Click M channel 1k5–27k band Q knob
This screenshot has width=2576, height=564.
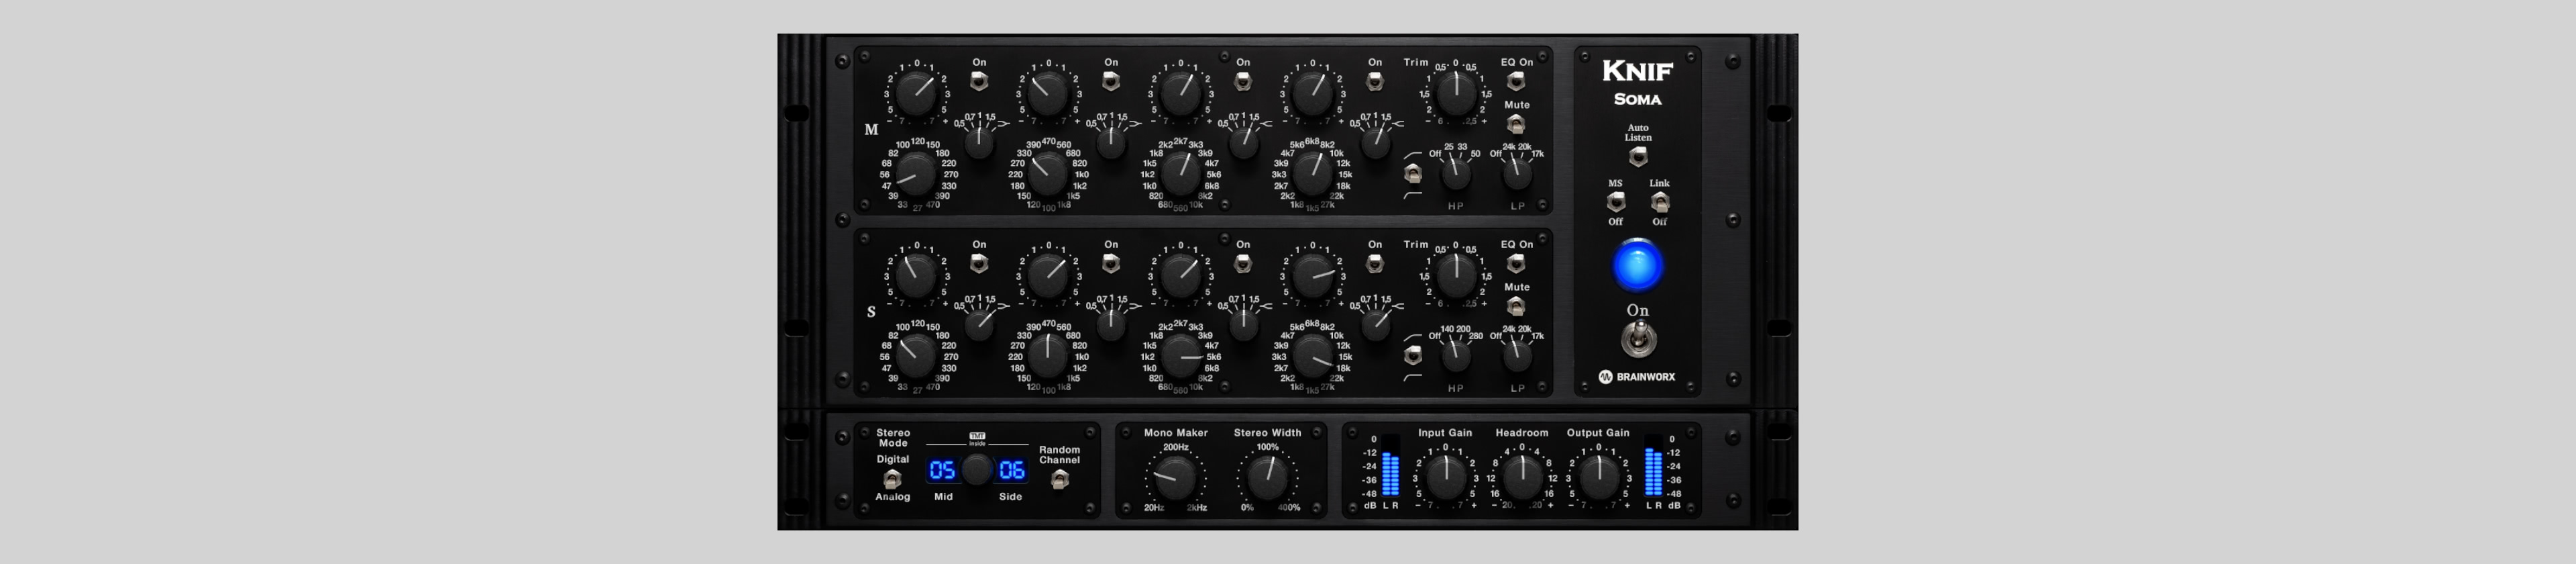1376,143
